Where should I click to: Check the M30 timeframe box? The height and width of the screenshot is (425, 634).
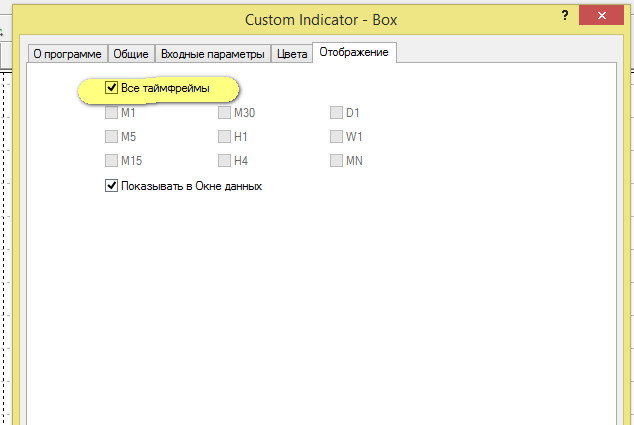click(225, 113)
